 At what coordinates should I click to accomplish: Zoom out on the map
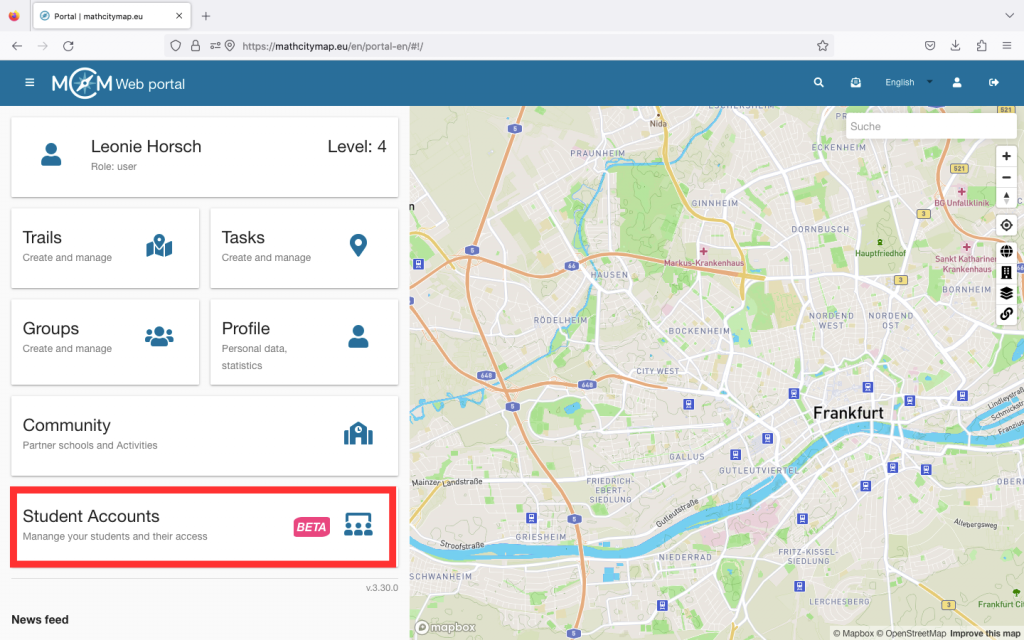(1006, 177)
